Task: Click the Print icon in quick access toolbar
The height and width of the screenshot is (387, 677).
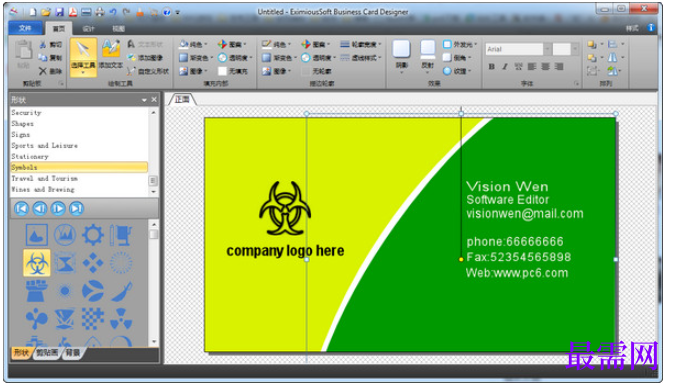Action: (x=99, y=12)
